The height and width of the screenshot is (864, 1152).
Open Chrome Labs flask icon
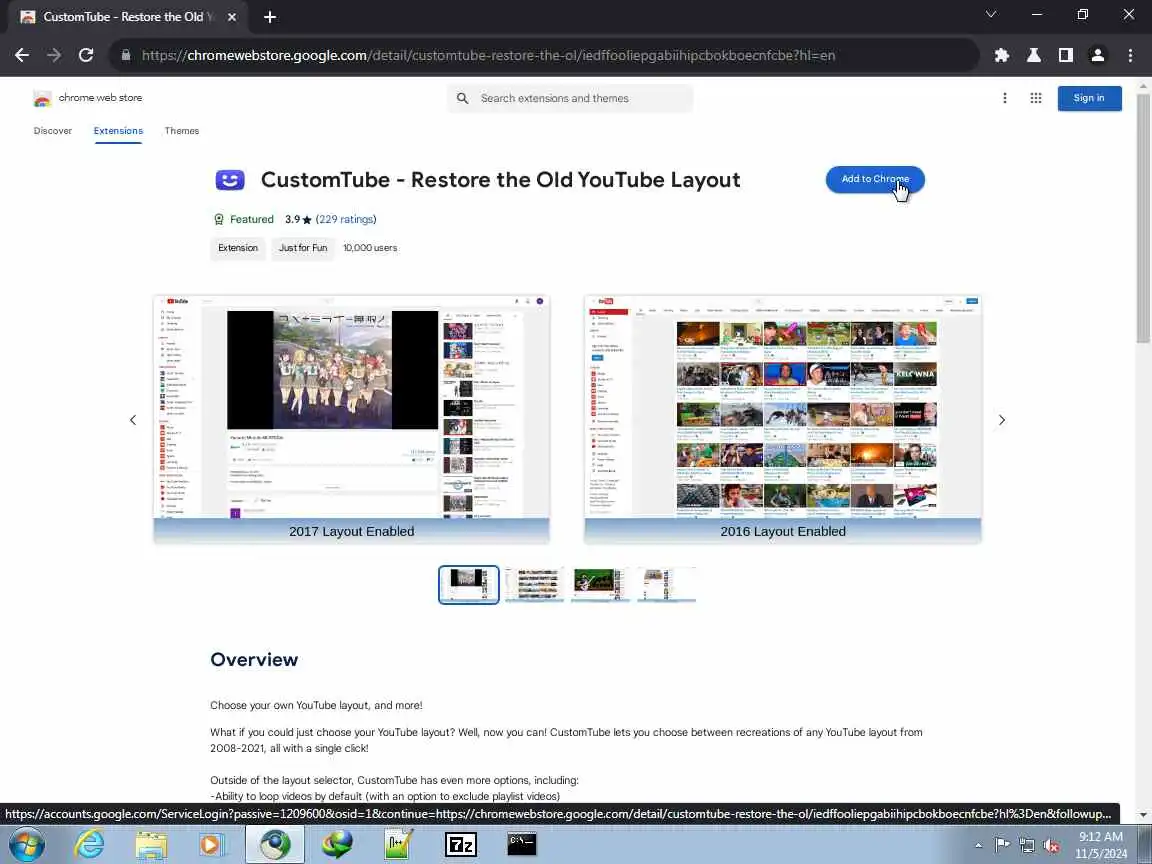pyautogui.click(x=1034, y=55)
